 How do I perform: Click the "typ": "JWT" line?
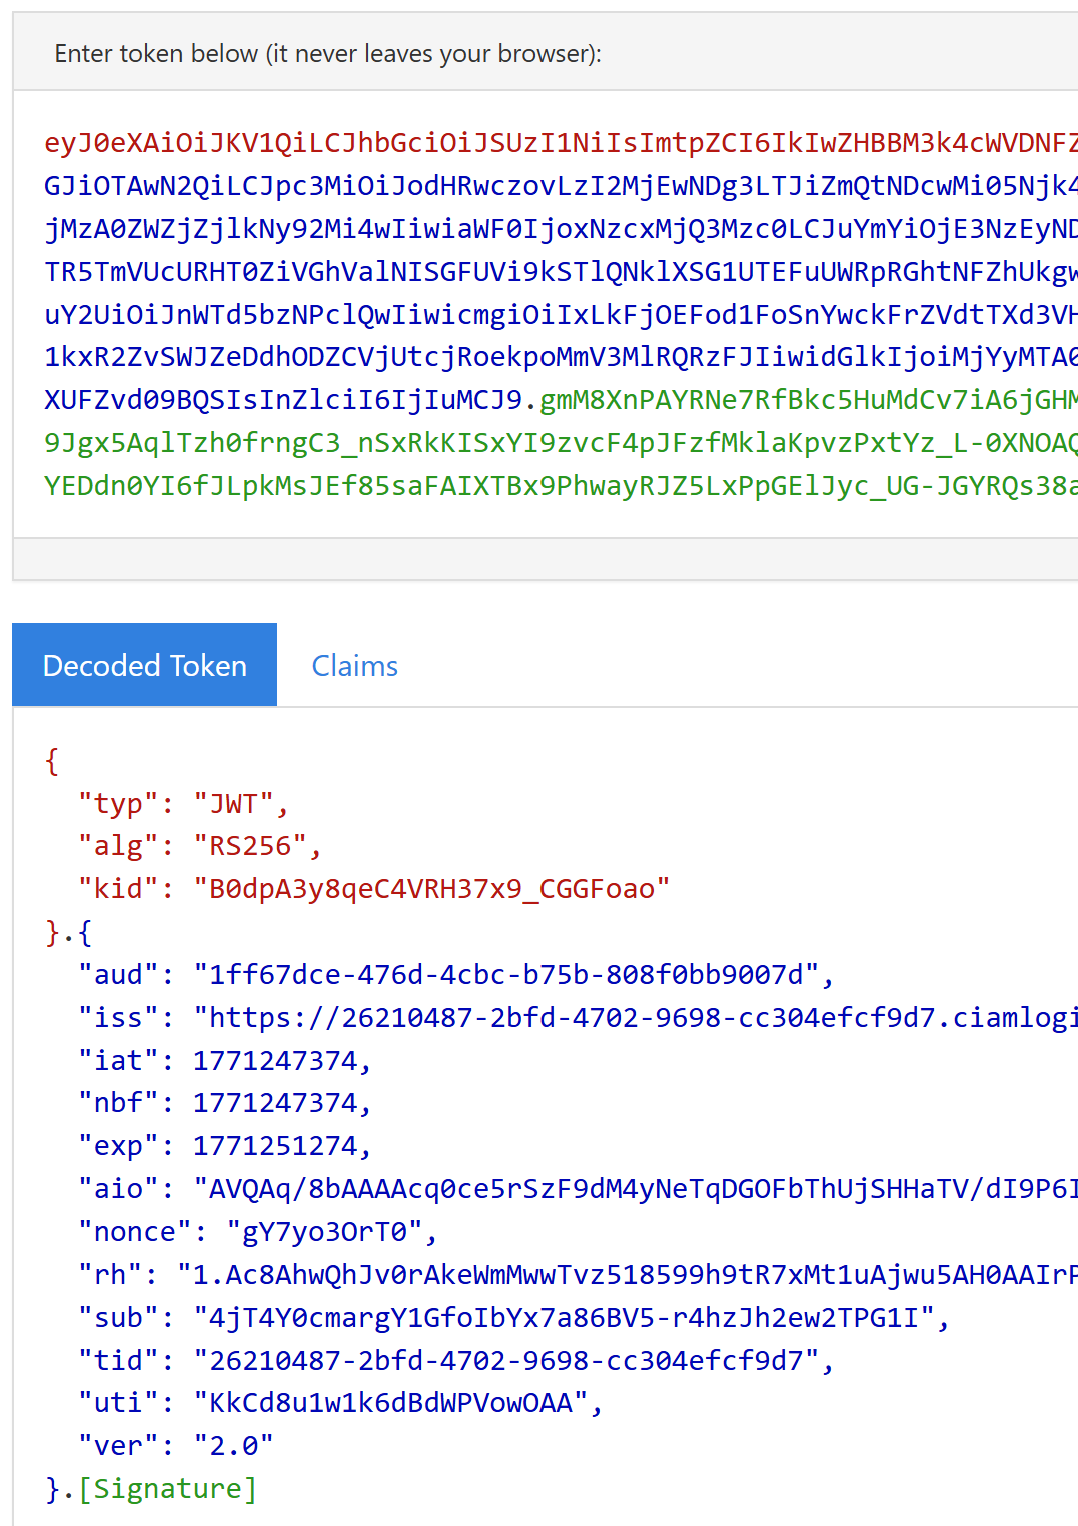pos(184,804)
